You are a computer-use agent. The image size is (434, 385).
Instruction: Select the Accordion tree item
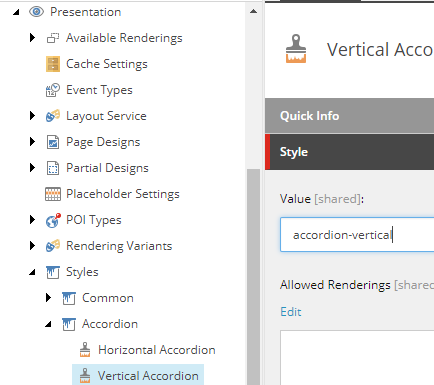[x=110, y=324]
